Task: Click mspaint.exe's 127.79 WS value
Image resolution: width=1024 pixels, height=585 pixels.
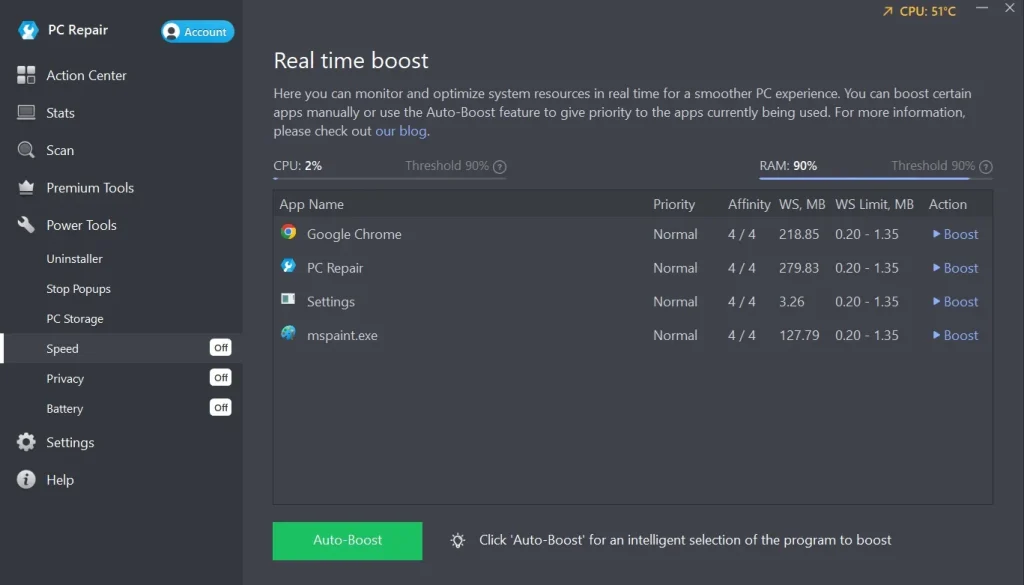Action: pyautogui.click(x=799, y=335)
